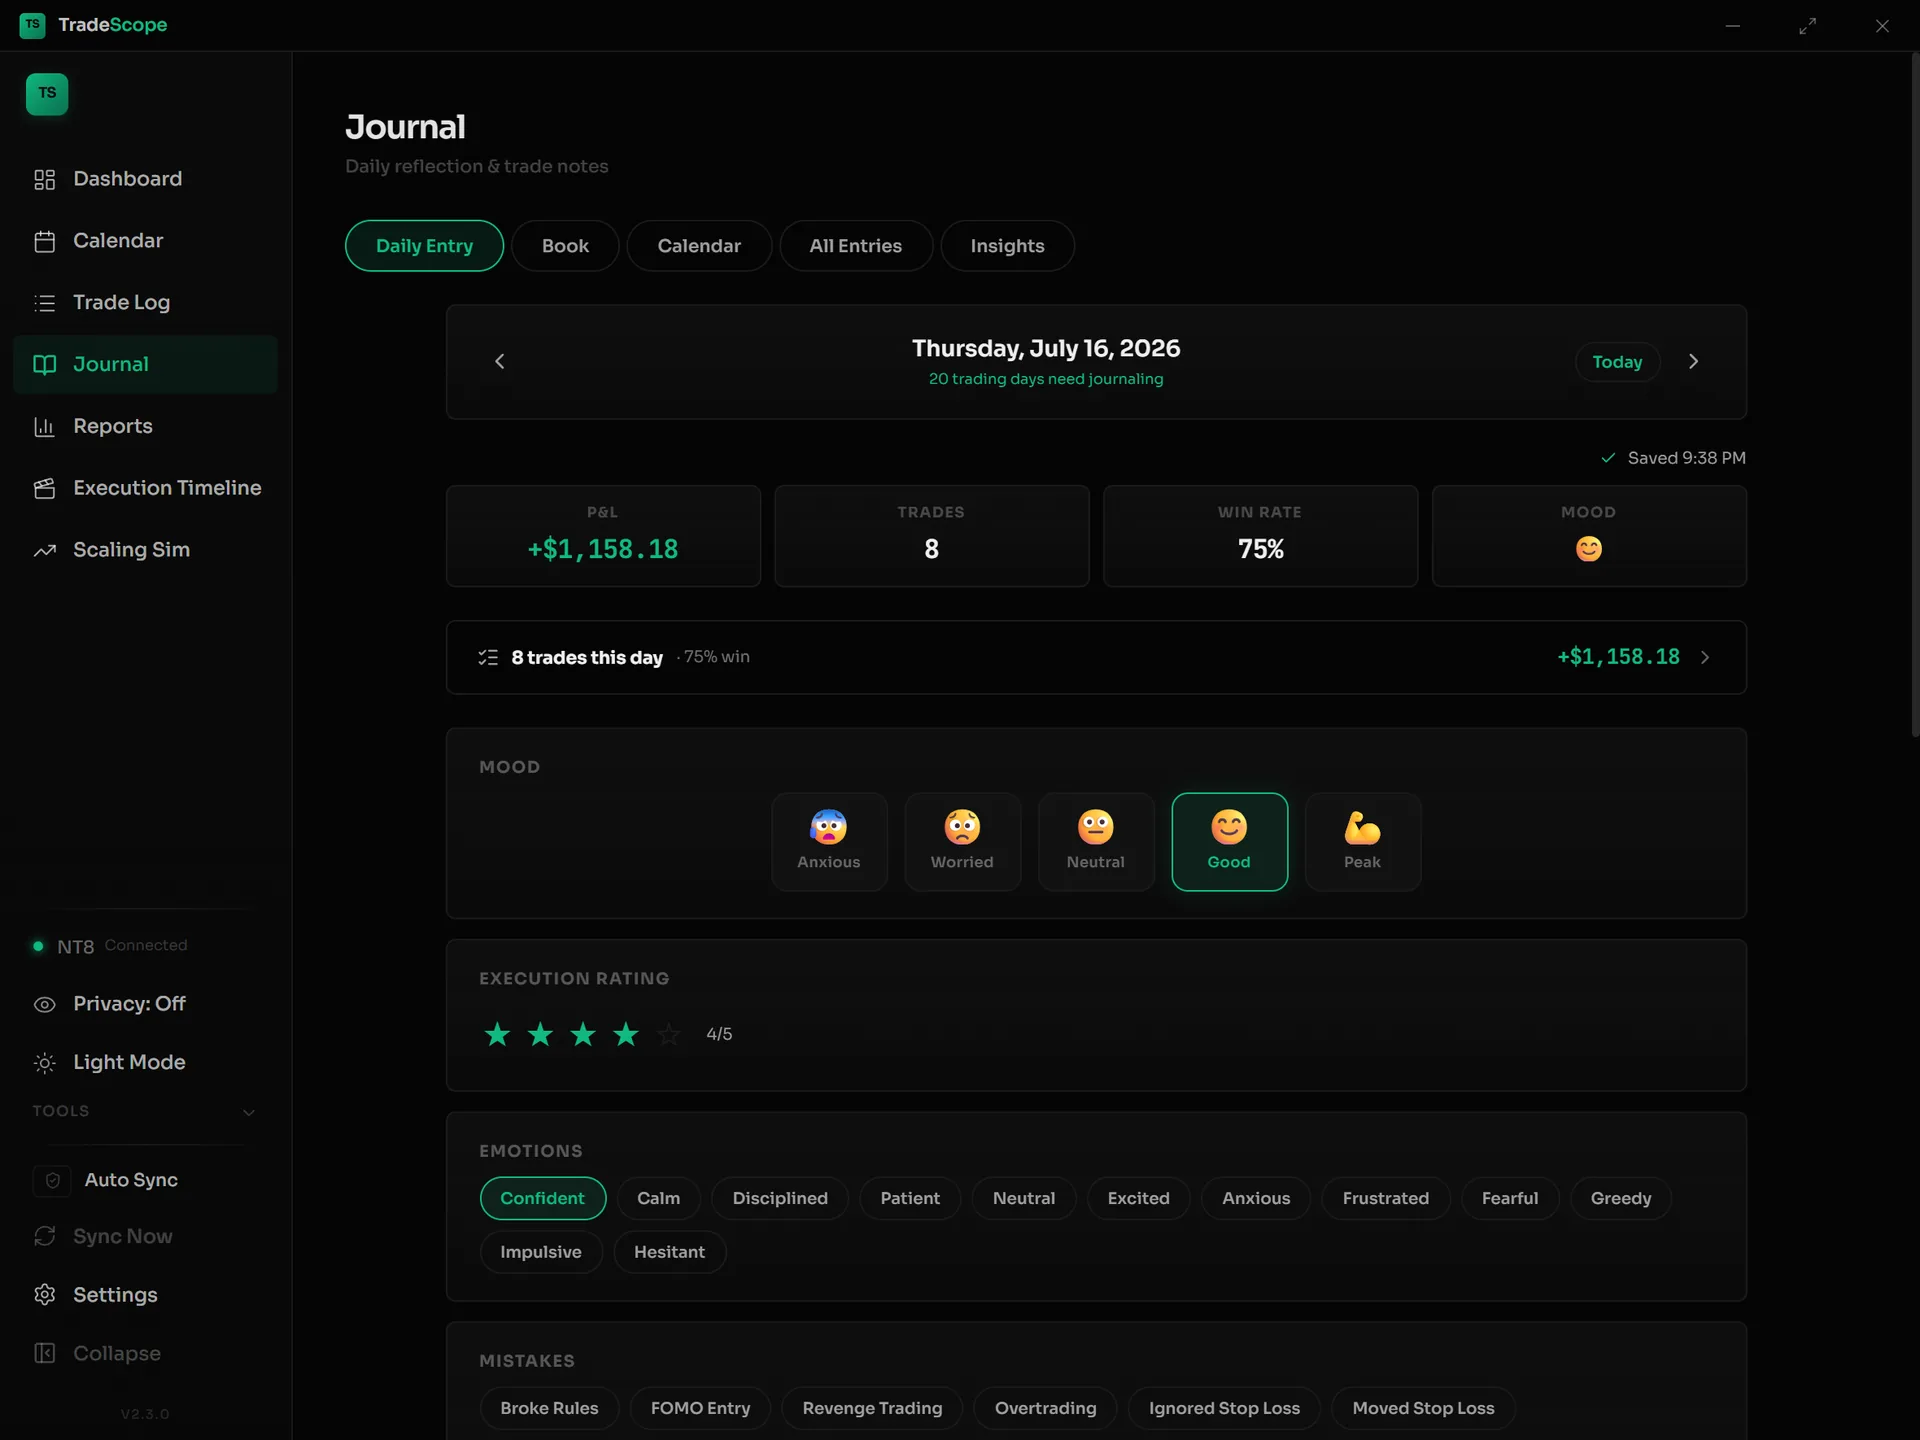The height and width of the screenshot is (1440, 1920).
Task: Click the Win Rate 75% card
Action: tap(1260, 536)
